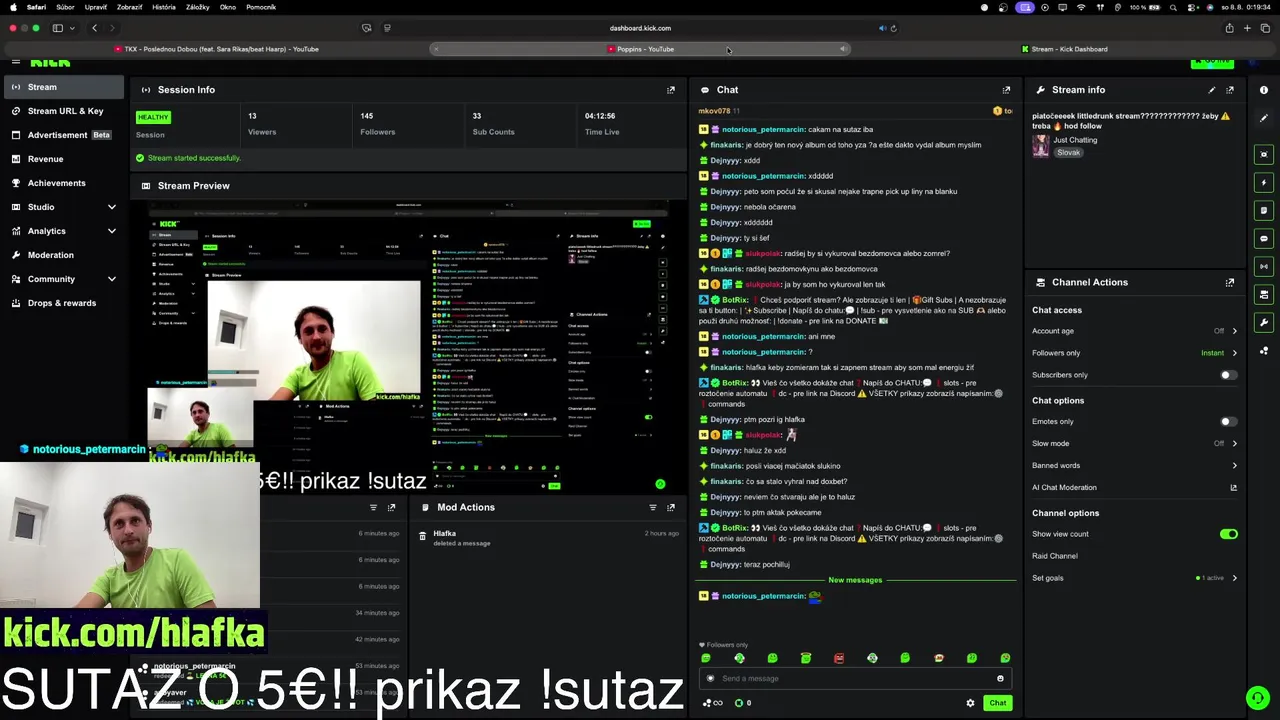This screenshot has height=720, width=1280.
Task: Toggle Emotes only switch
Action: pyautogui.click(x=1229, y=422)
